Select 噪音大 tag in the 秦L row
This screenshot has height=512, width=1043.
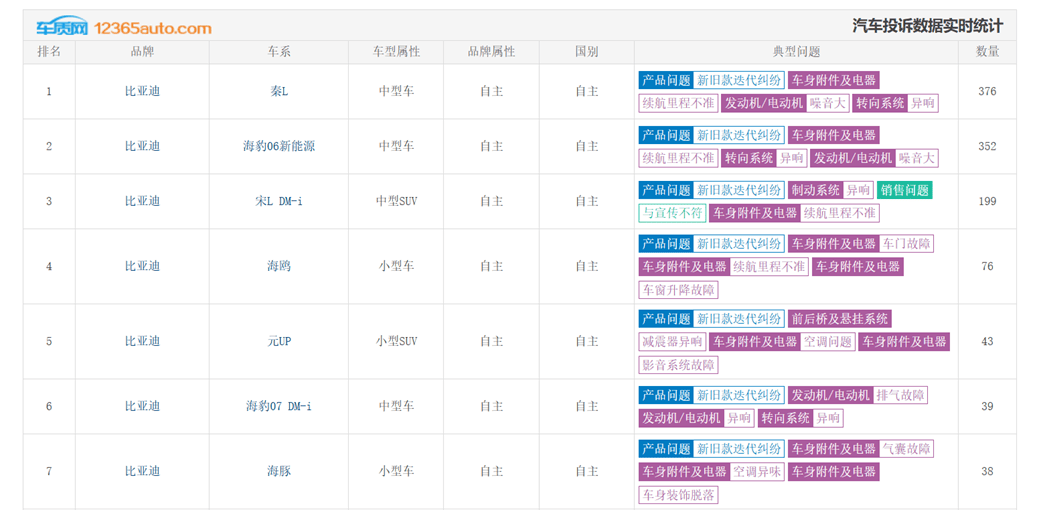pyautogui.click(x=828, y=104)
